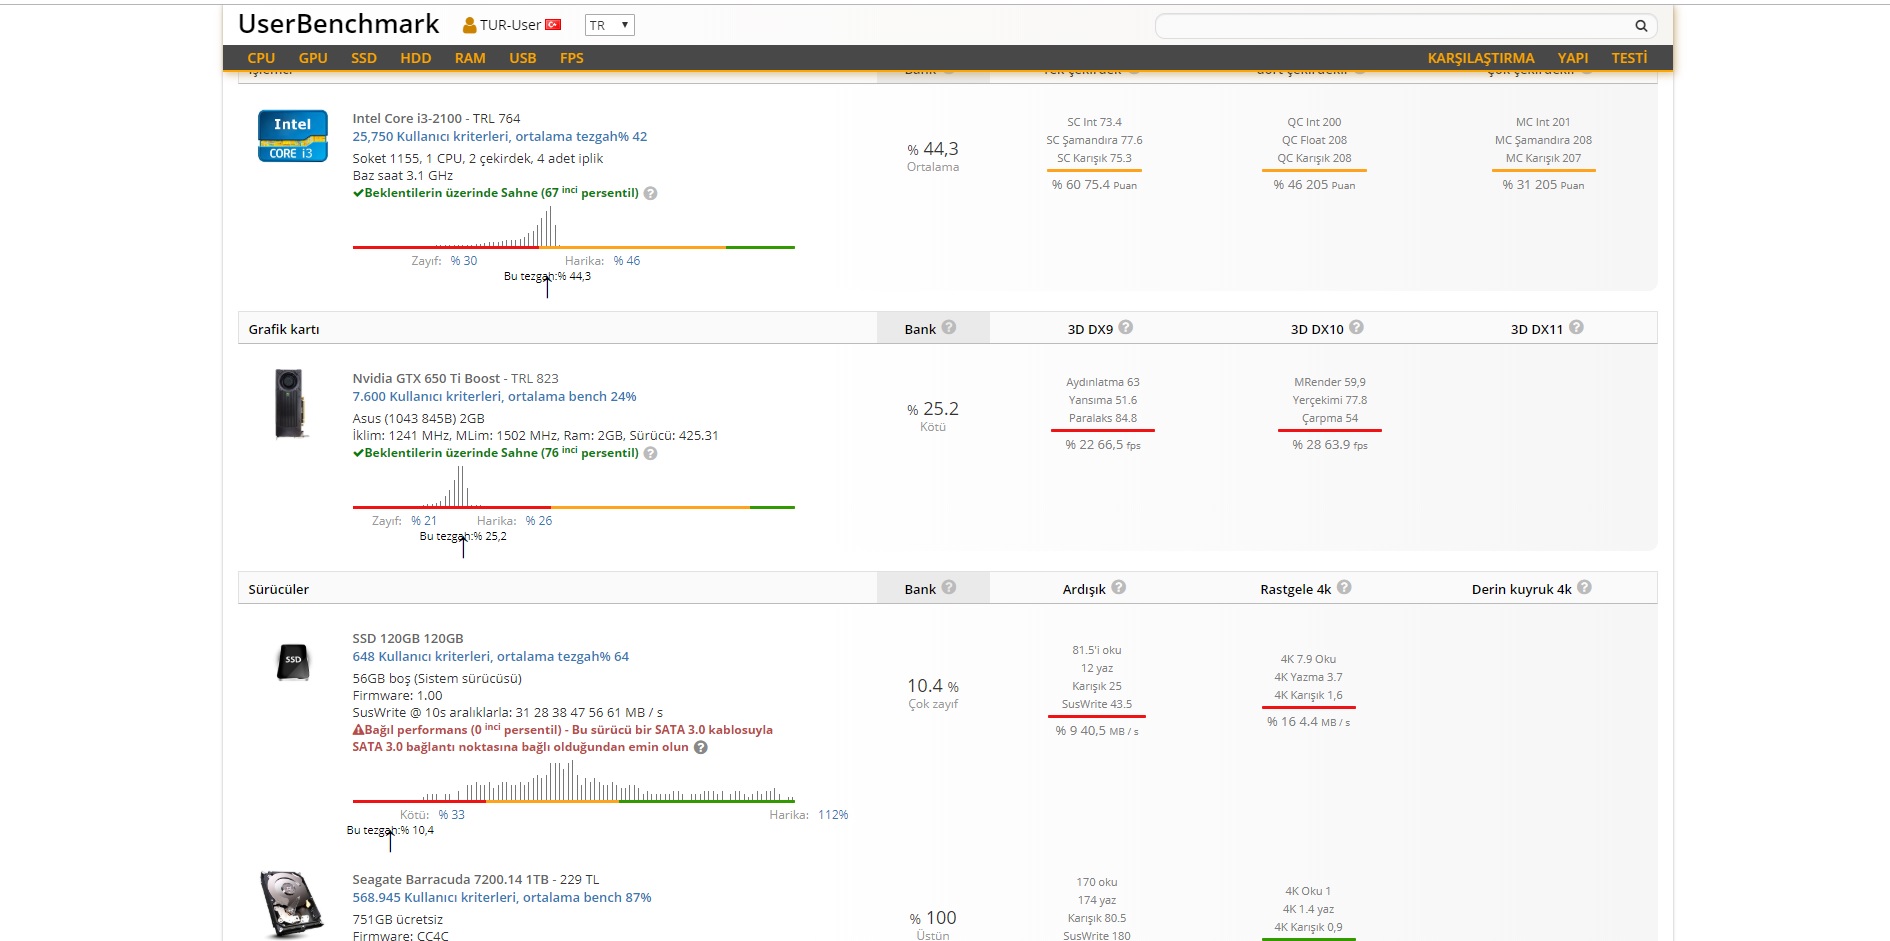Click help icon next to 3D DX10
The width and height of the screenshot is (1890, 941).
point(1356,327)
